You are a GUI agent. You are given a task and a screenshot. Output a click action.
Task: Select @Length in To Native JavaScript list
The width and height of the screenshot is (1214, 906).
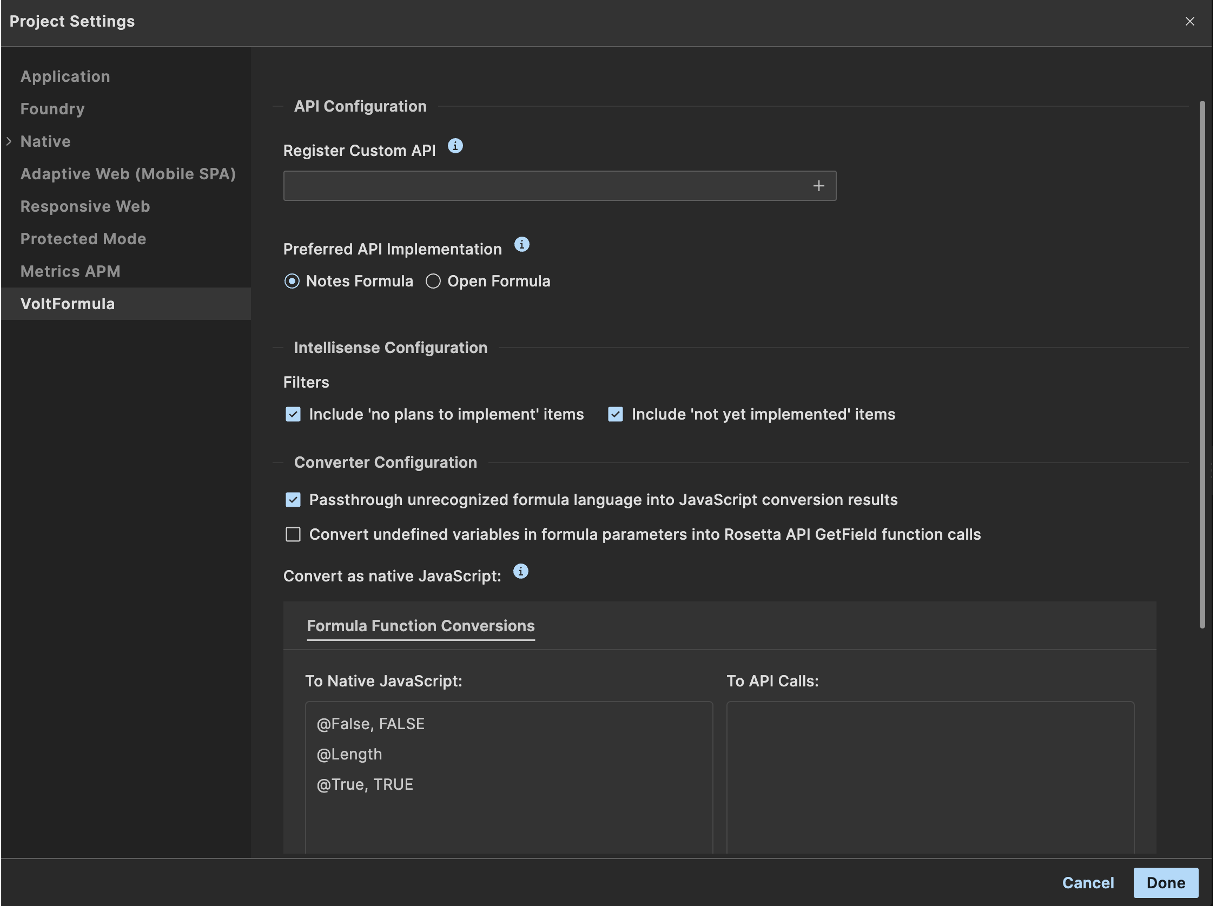tap(349, 754)
